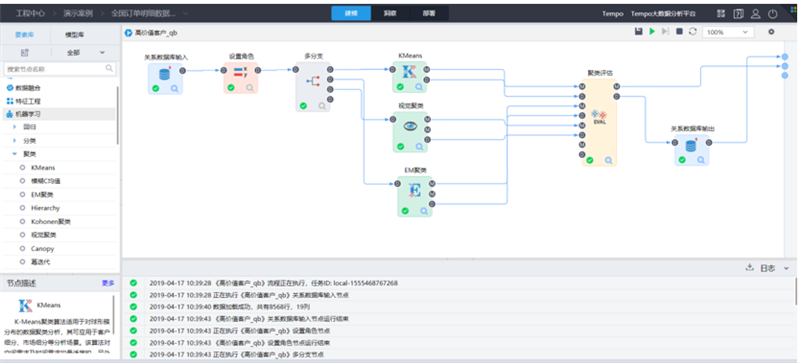Select the 聚类评估 EVAL node icon
800x363 pixels.
(599, 116)
